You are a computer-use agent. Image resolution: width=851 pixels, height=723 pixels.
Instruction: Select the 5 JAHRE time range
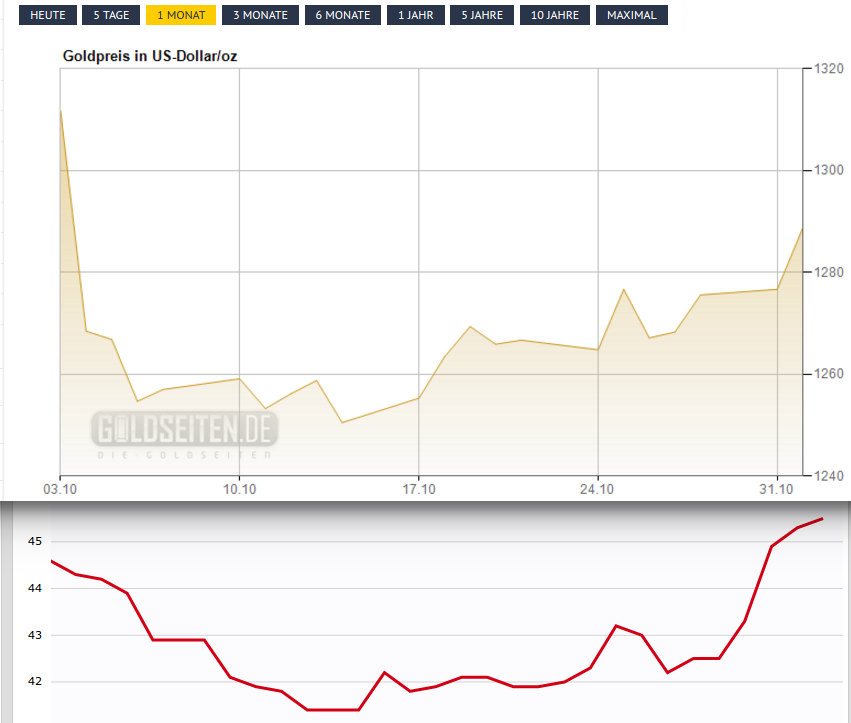[x=482, y=15]
